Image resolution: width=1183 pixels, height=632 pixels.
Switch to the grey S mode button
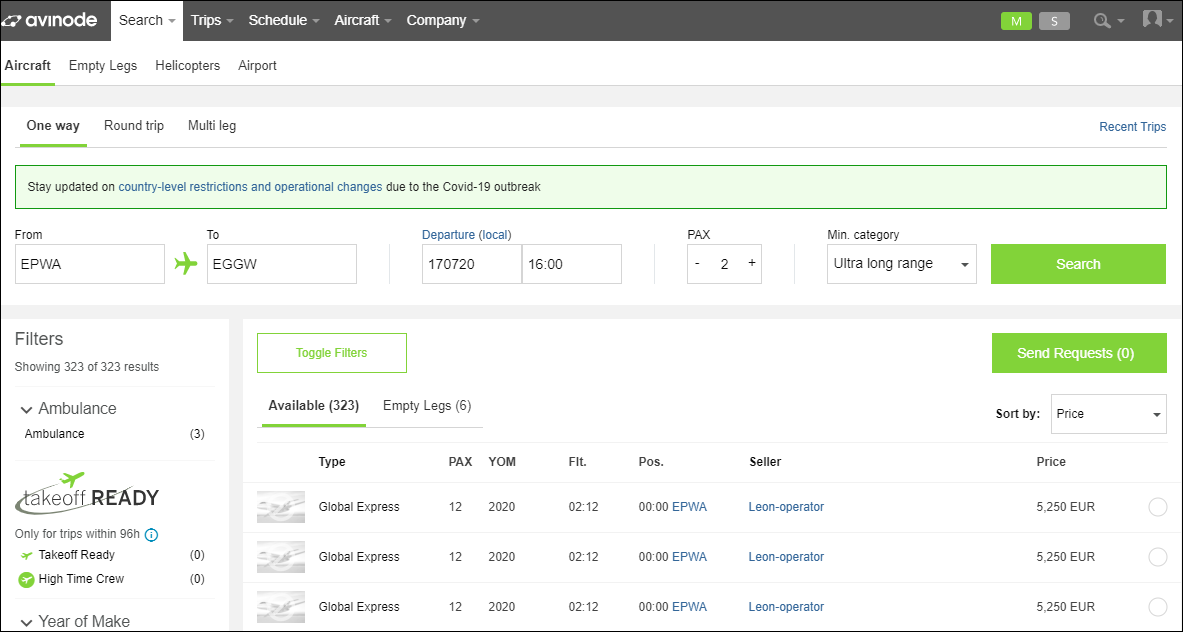pos(1054,21)
